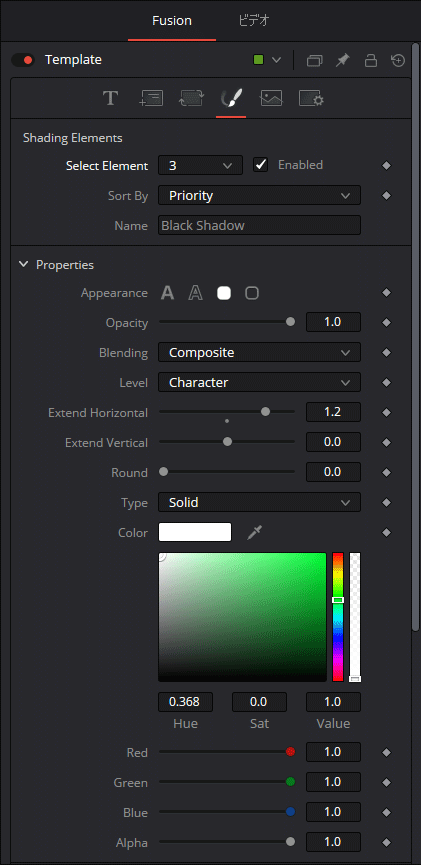Open the Layout tab icon
The width and height of the screenshot is (421, 865).
click(x=151, y=99)
